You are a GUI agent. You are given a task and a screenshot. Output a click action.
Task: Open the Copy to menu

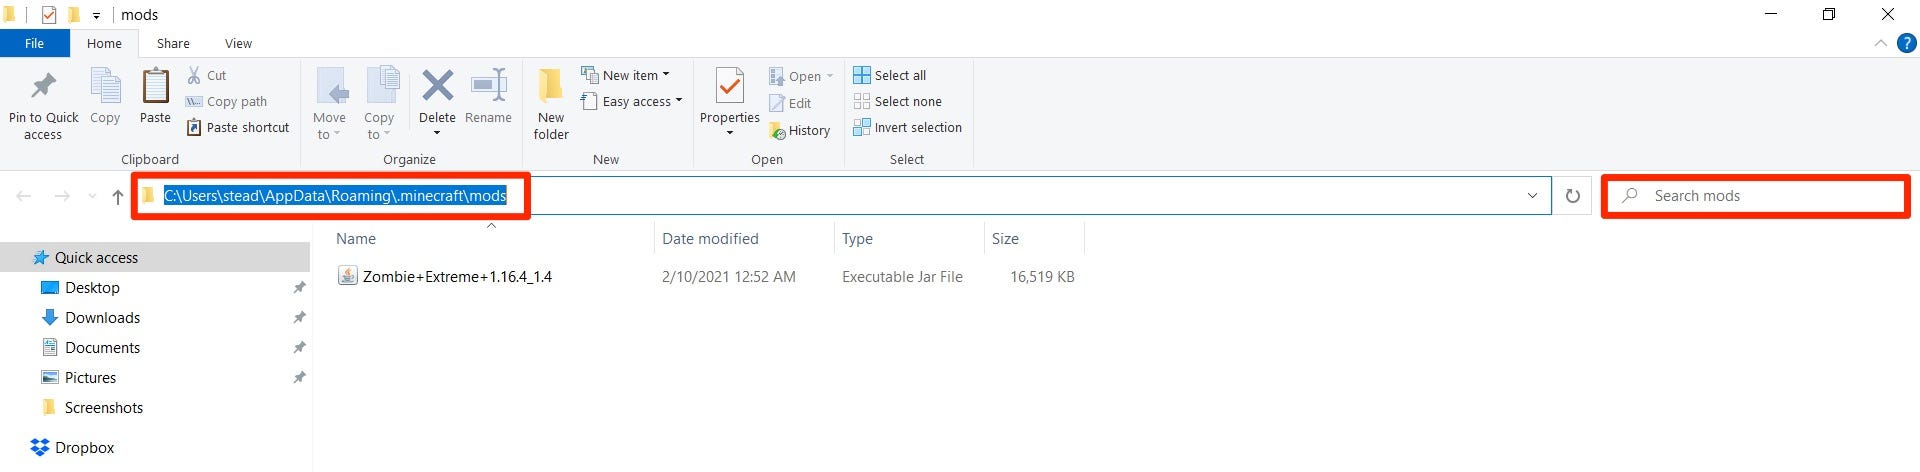click(380, 104)
